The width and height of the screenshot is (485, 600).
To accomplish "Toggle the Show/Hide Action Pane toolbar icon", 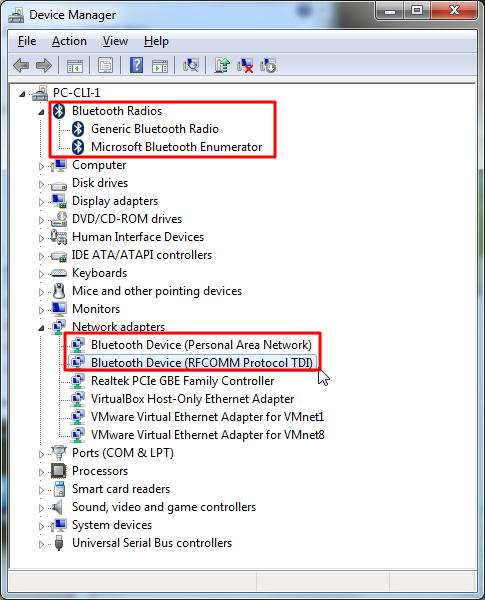I will pyautogui.click(x=160, y=66).
